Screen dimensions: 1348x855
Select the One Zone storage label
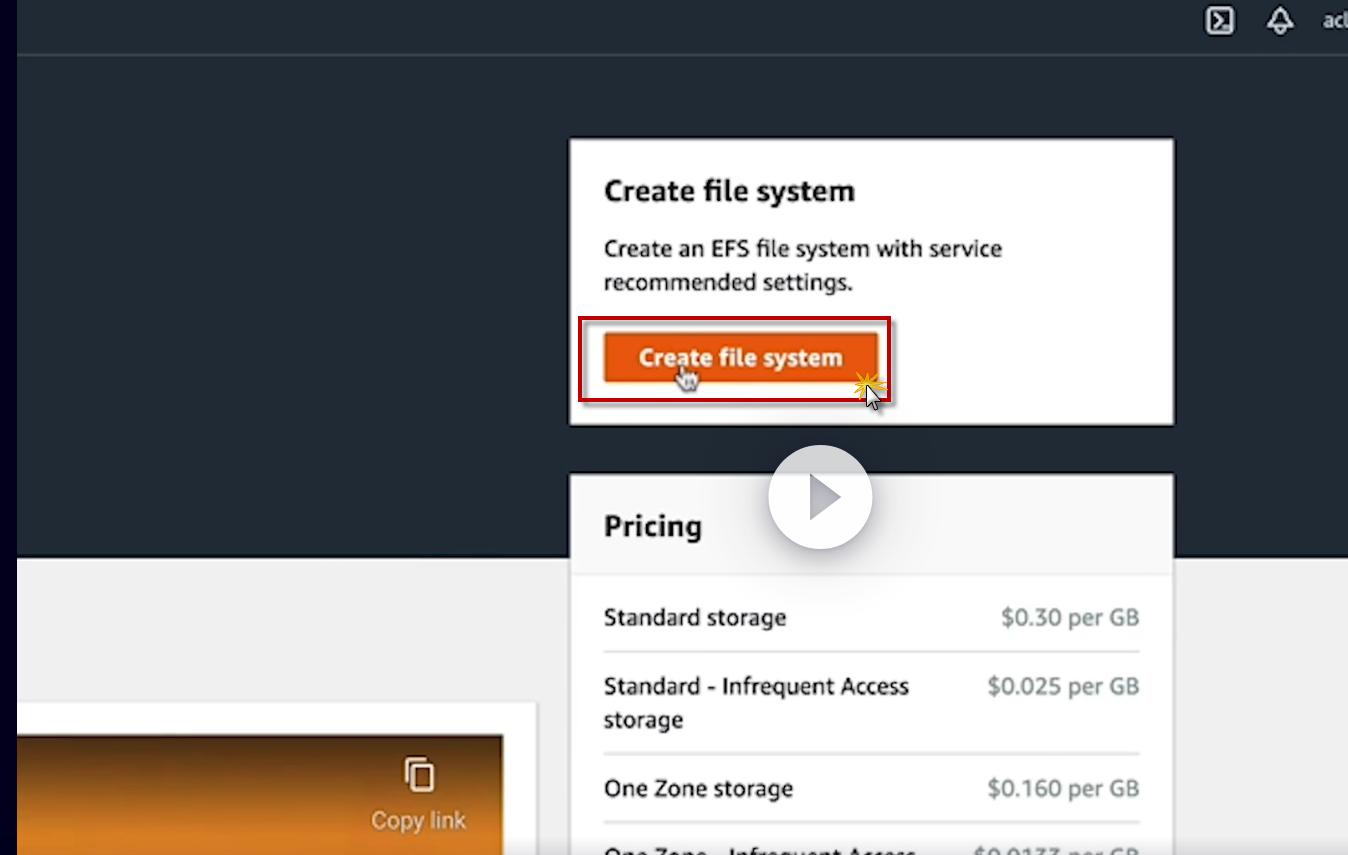tap(698, 788)
